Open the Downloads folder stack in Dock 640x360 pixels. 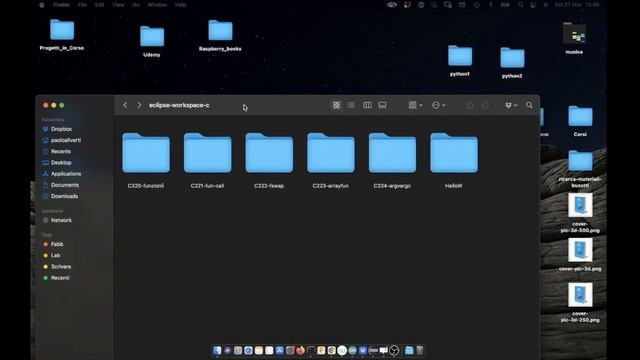coord(409,350)
